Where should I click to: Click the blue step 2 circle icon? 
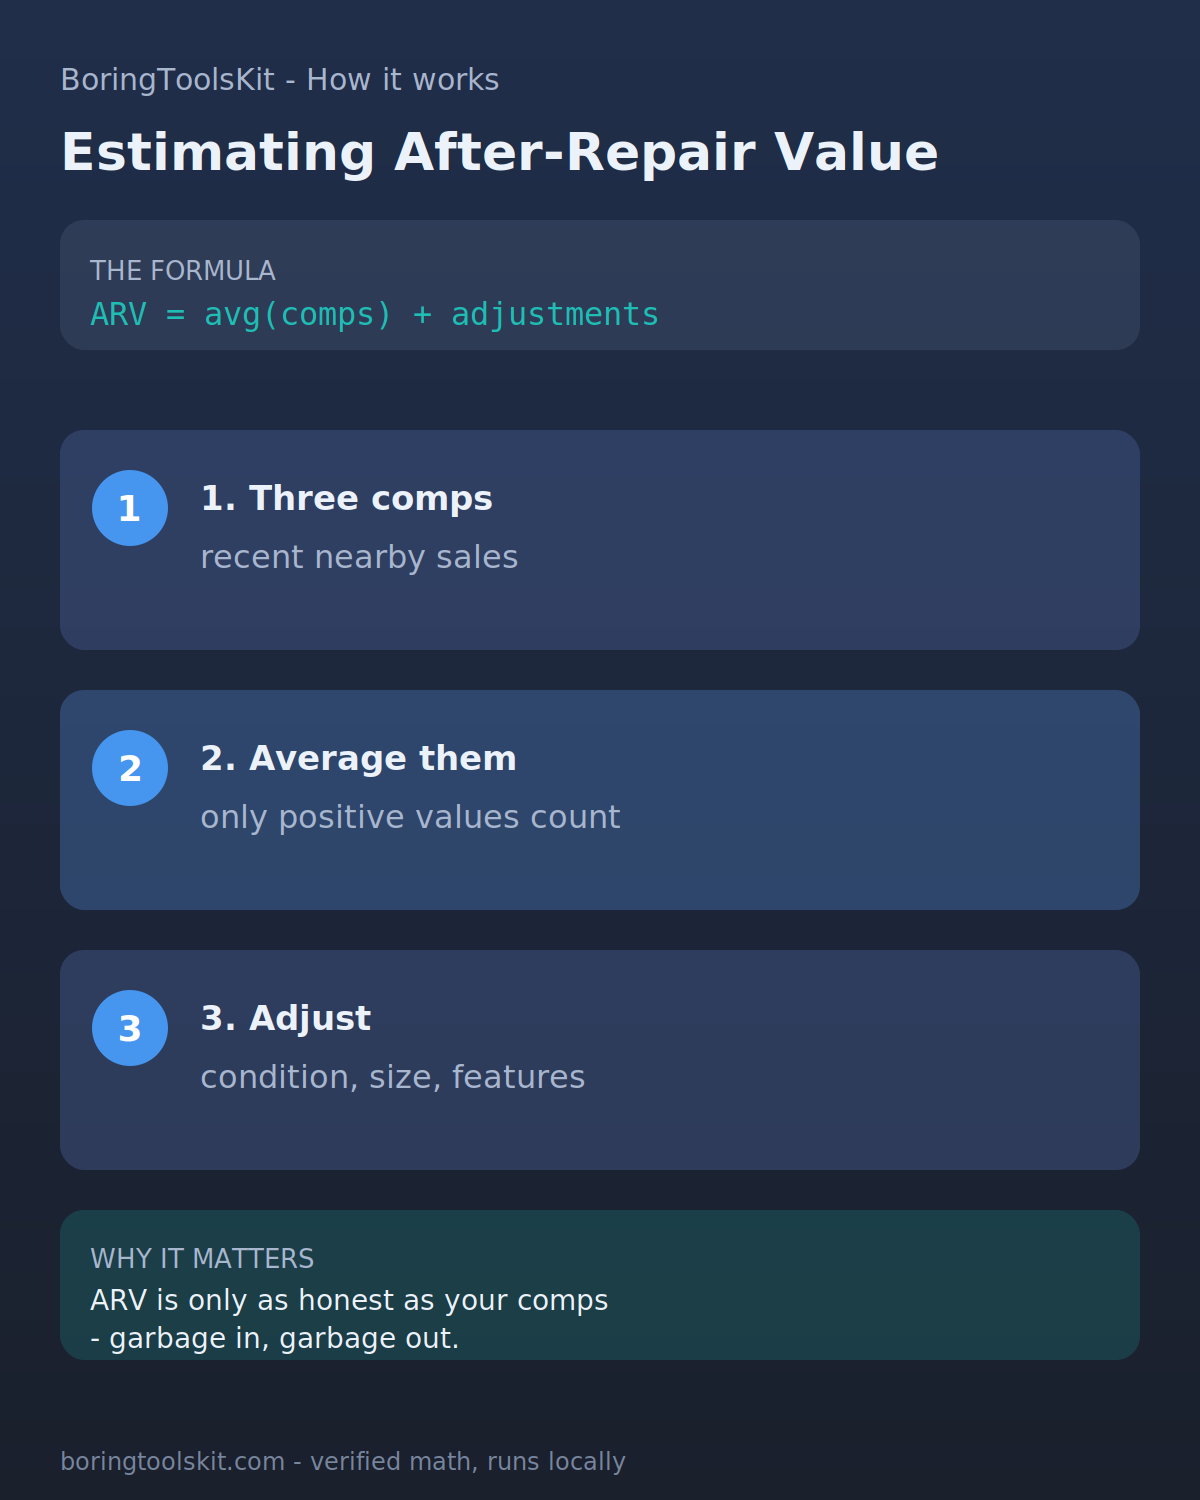click(130, 768)
